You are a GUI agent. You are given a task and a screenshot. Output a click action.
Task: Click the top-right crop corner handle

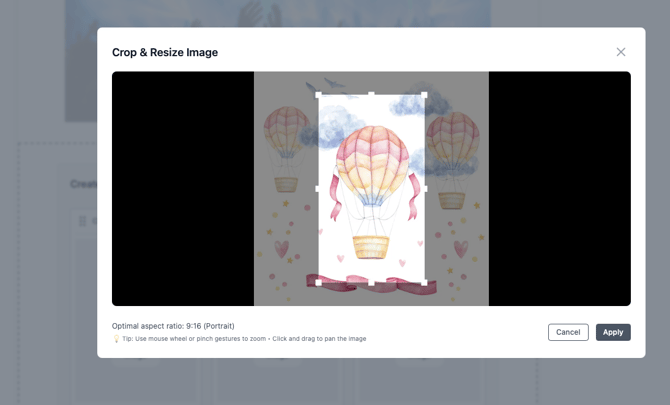point(425,95)
